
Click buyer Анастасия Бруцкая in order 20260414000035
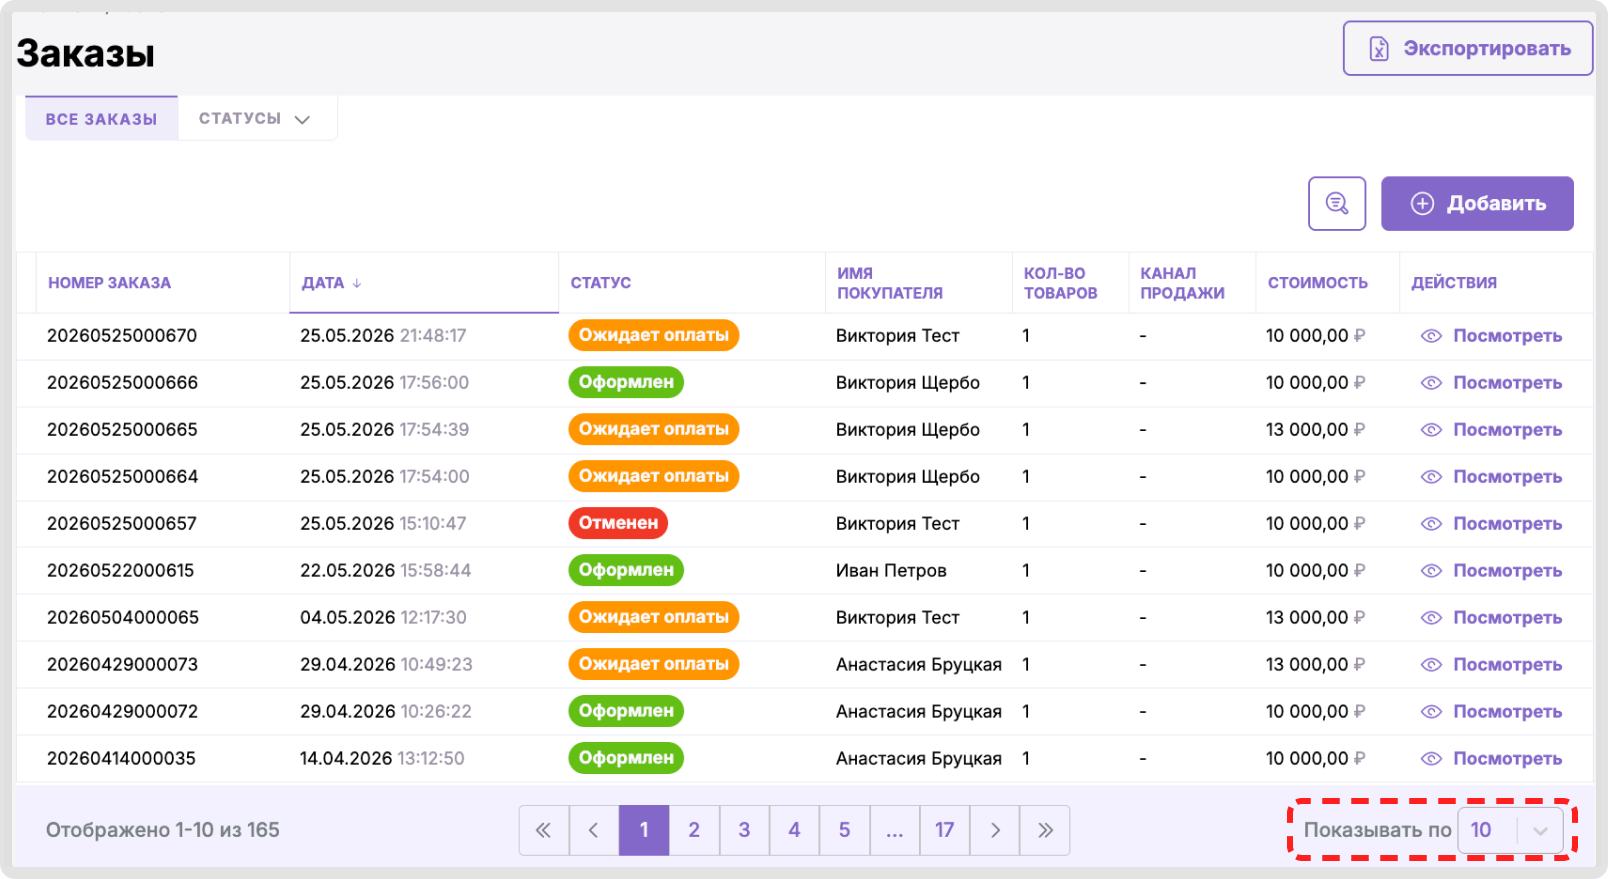point(919,759)
